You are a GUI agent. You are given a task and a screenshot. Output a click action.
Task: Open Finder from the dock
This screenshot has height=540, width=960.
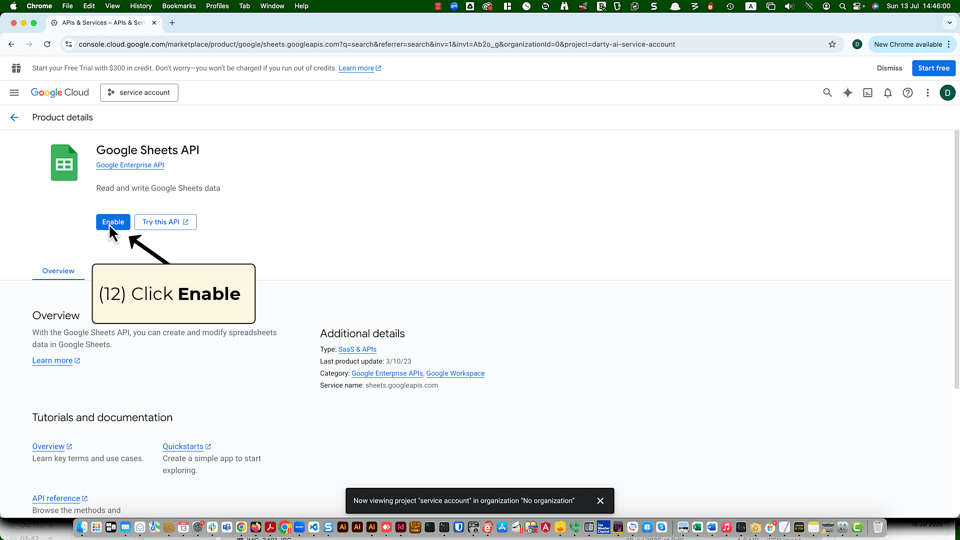tap(81, 527)
